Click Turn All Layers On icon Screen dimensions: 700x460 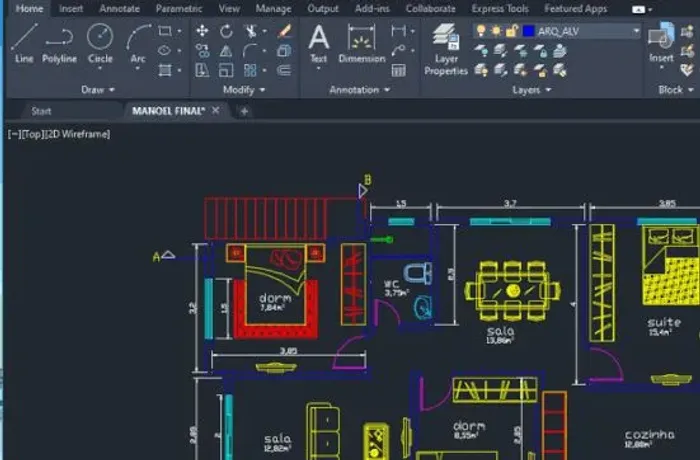pos(481,70)
